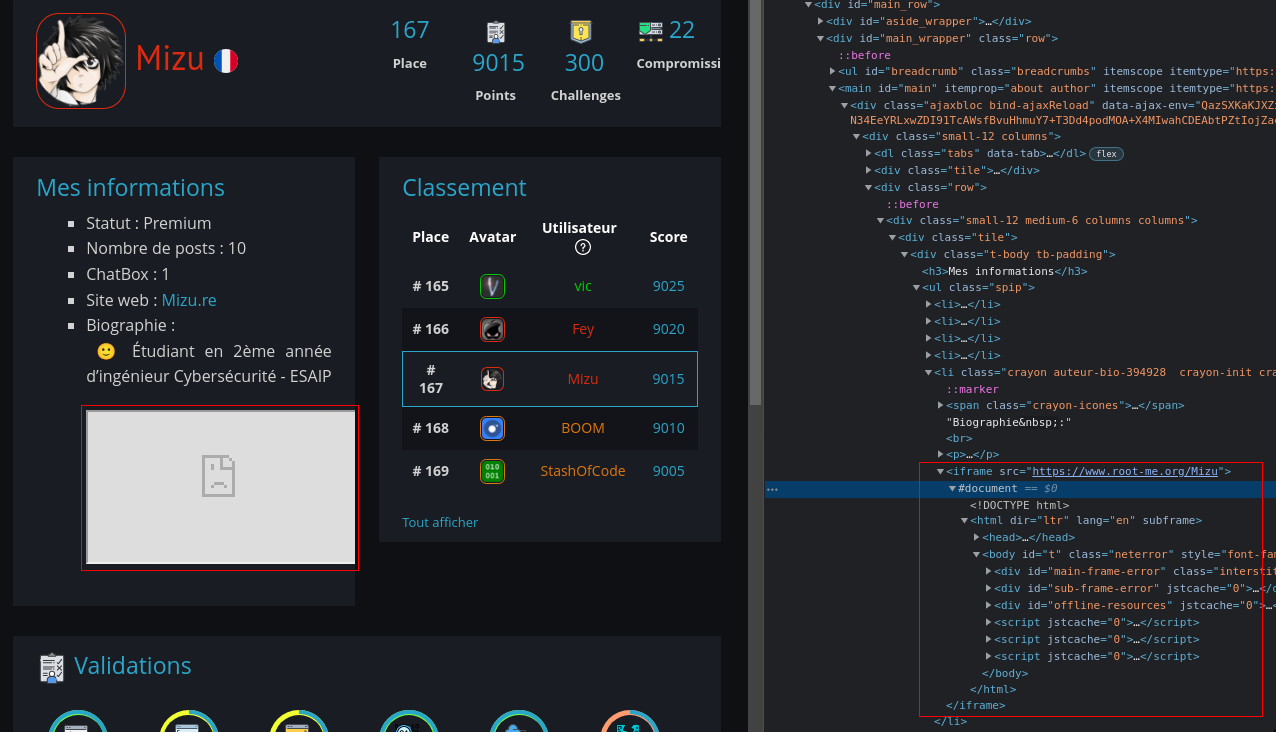
Task: Click Fey's avatar in ranking
Action: pos(492,329)
